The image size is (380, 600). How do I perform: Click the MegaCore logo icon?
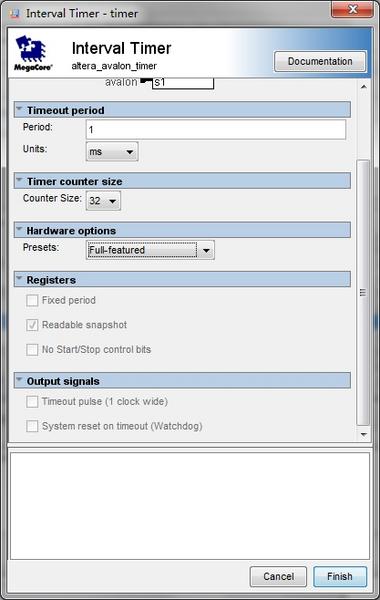(33, 53)
